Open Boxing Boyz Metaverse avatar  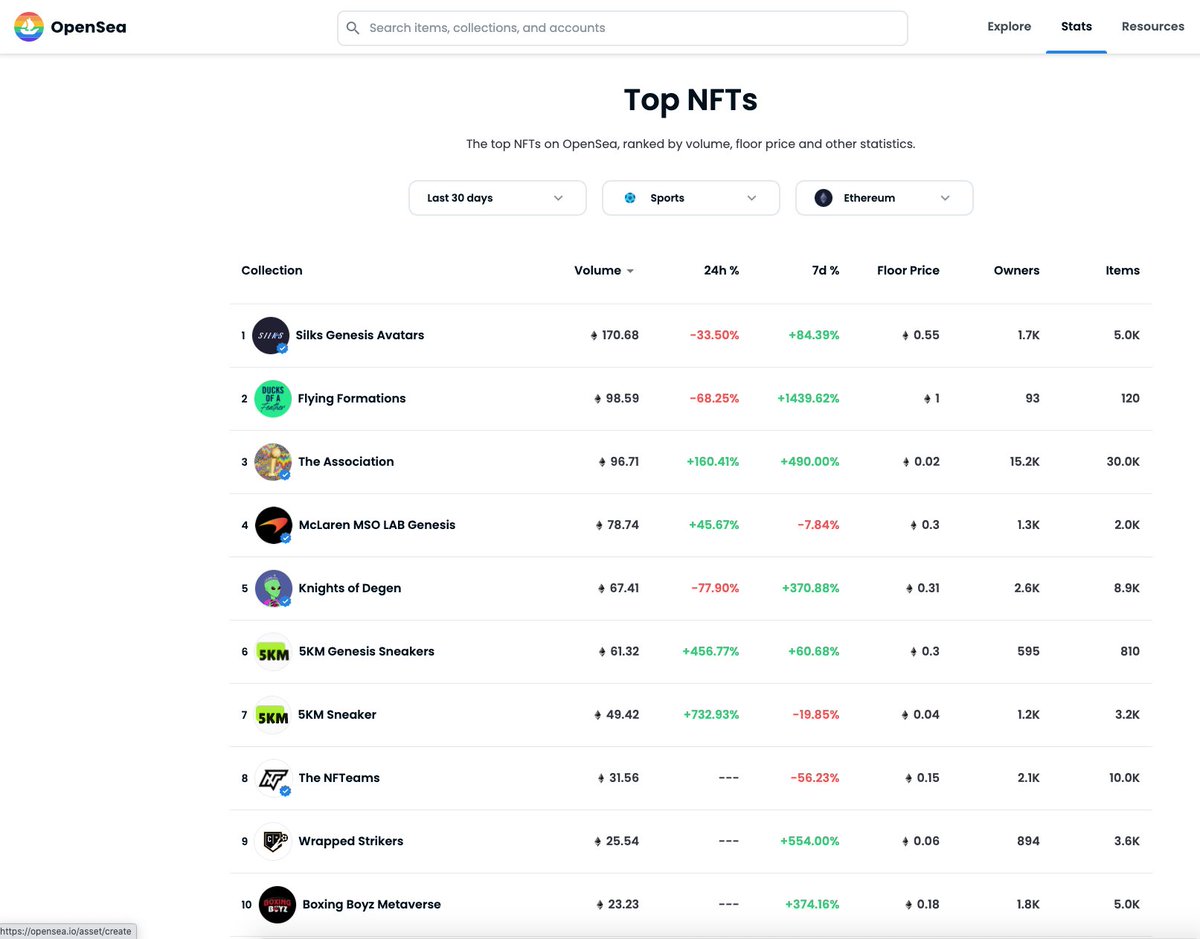click(x=277, y=904)
